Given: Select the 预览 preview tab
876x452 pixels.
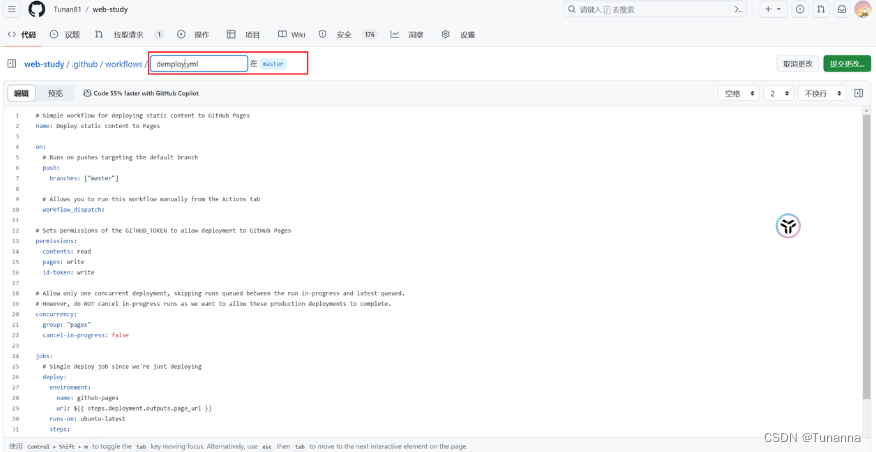Looking at the screenshot, I should pos(55,93).
